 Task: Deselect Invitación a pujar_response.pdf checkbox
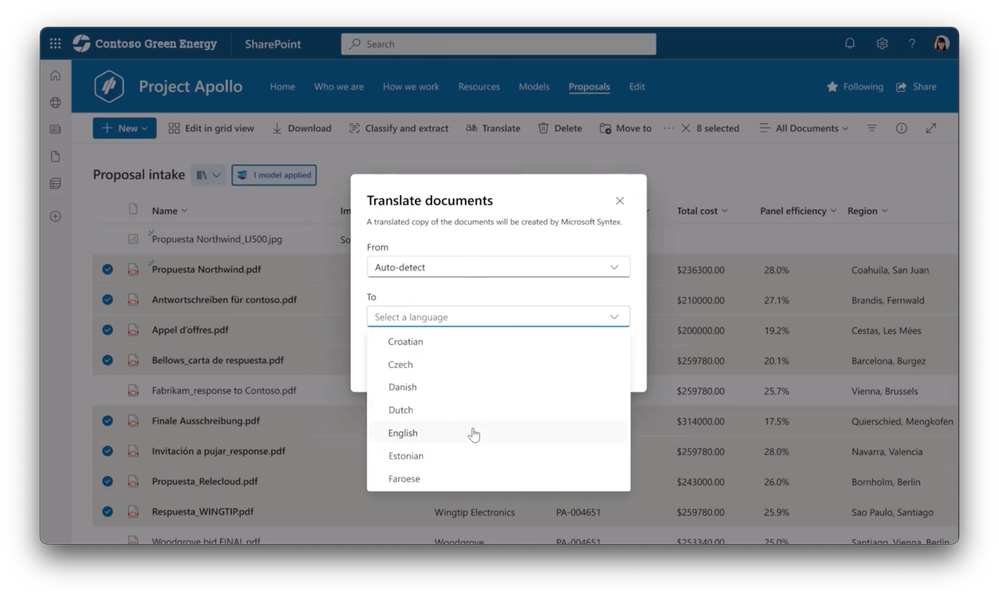(108, 451)
